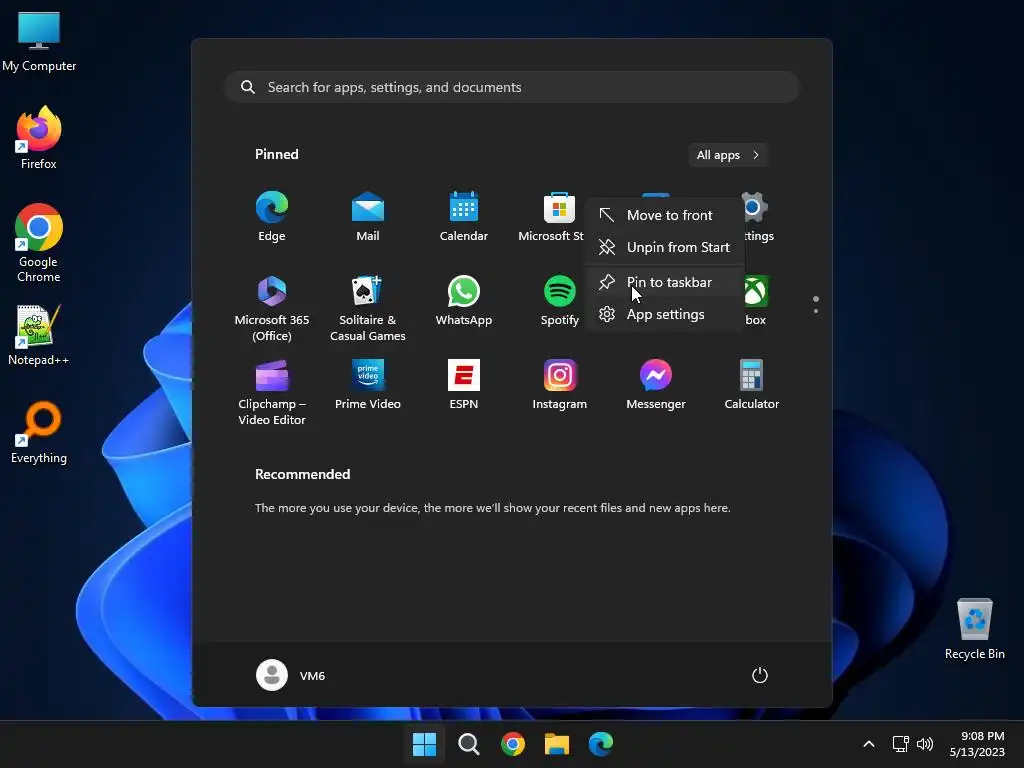Open the VM6 user account menu
This screenshot has height=768, width=1024.
[291, 675]
